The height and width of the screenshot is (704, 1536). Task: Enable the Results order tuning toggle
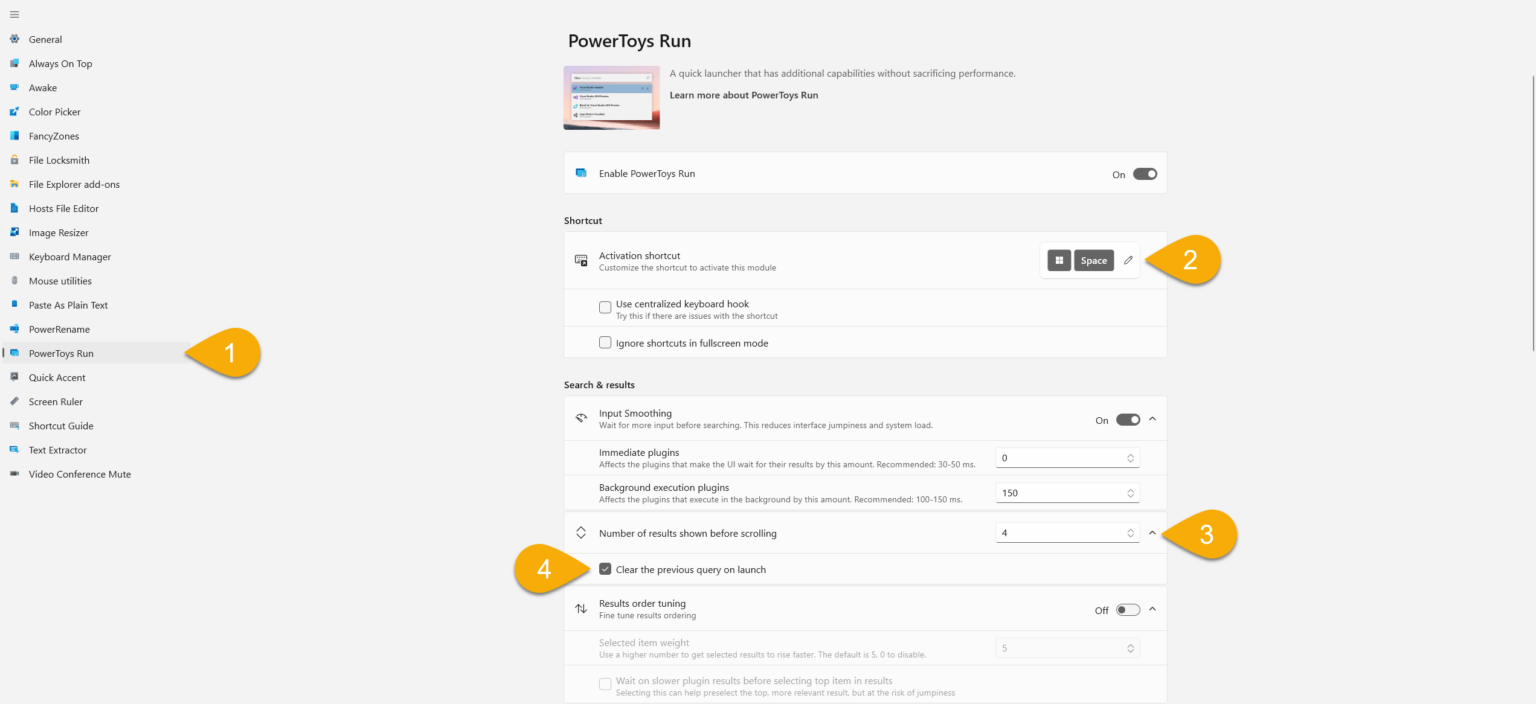pos(1127,610)
